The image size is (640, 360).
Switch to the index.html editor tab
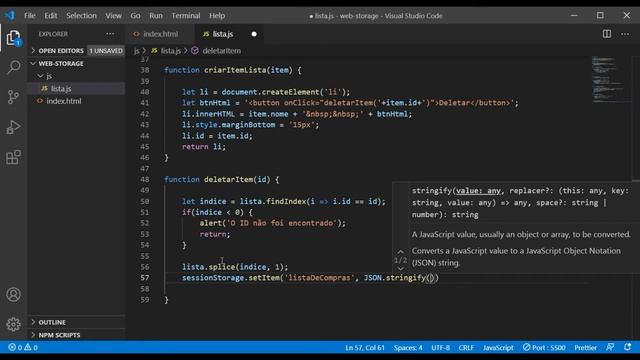(x=160, y=34)
